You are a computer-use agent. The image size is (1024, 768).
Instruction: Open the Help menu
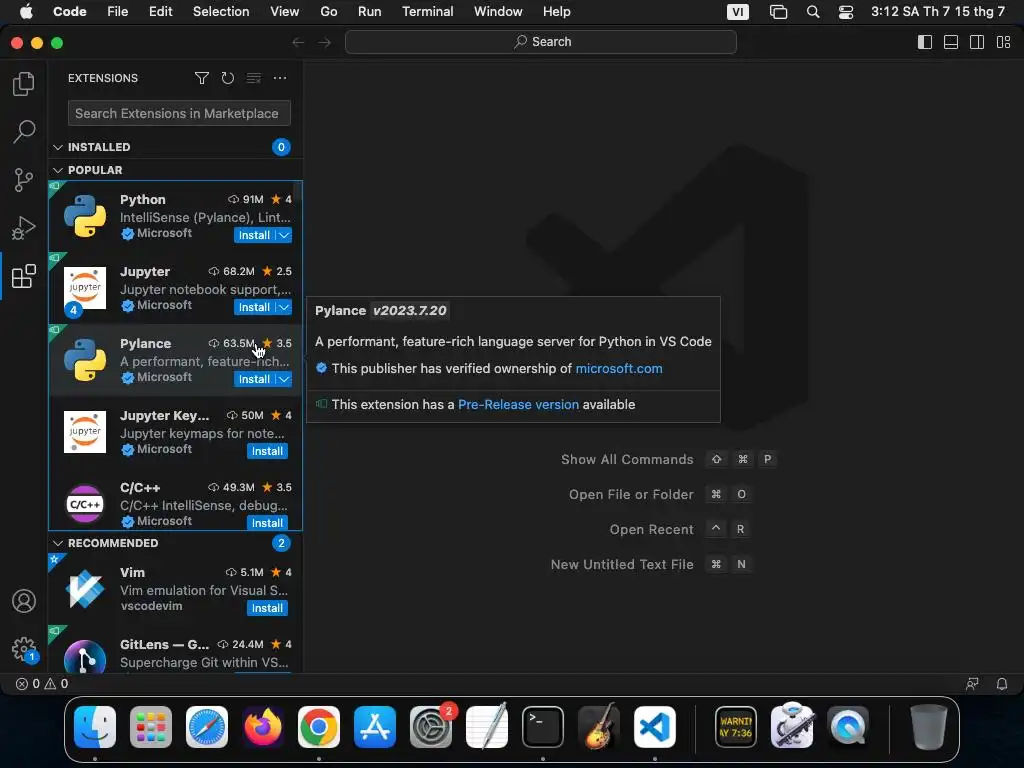tap(556, 12)
